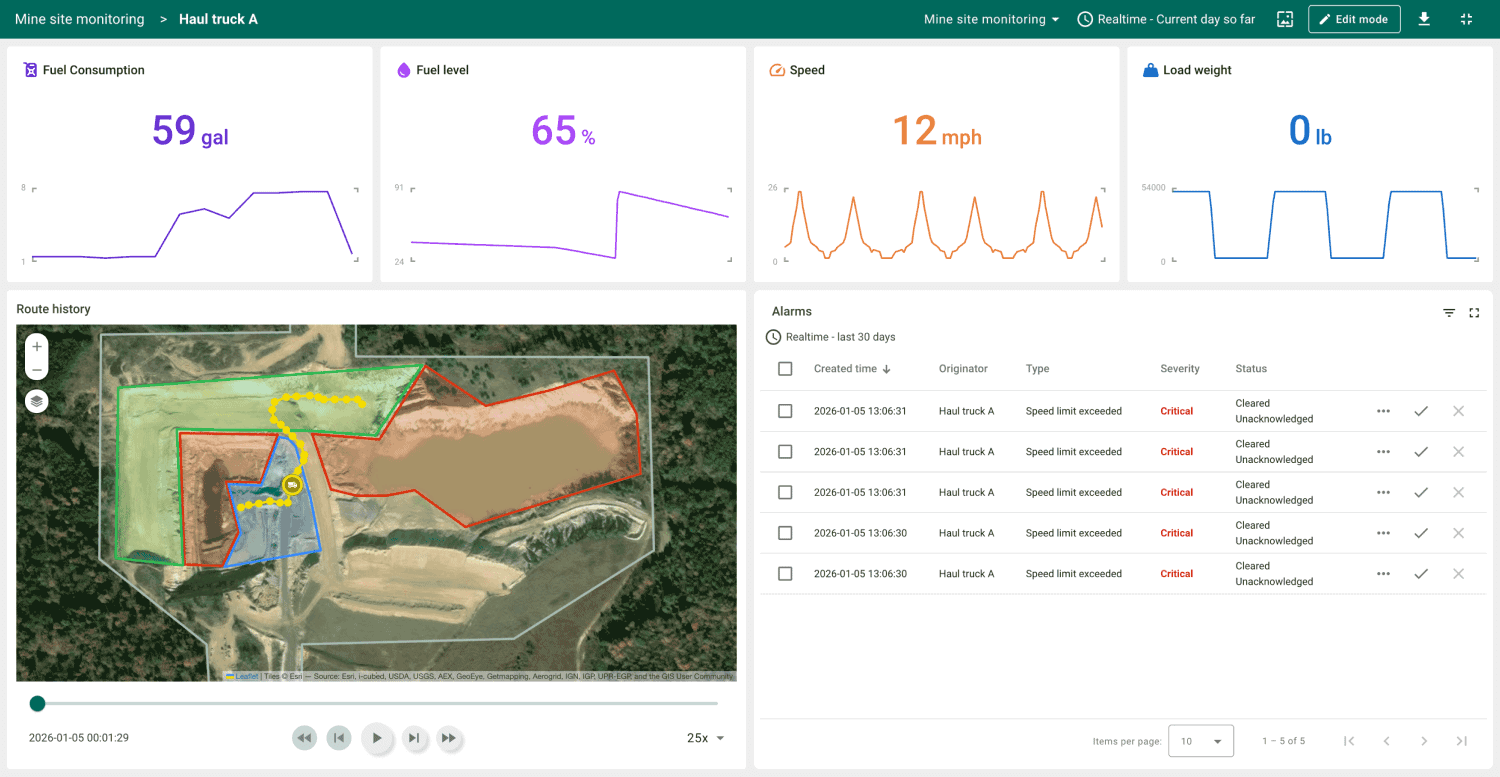1500x777 pixels.
Task: Open details menu for 13:06:31 first alarm row
Action: [x=1383, y=411]
